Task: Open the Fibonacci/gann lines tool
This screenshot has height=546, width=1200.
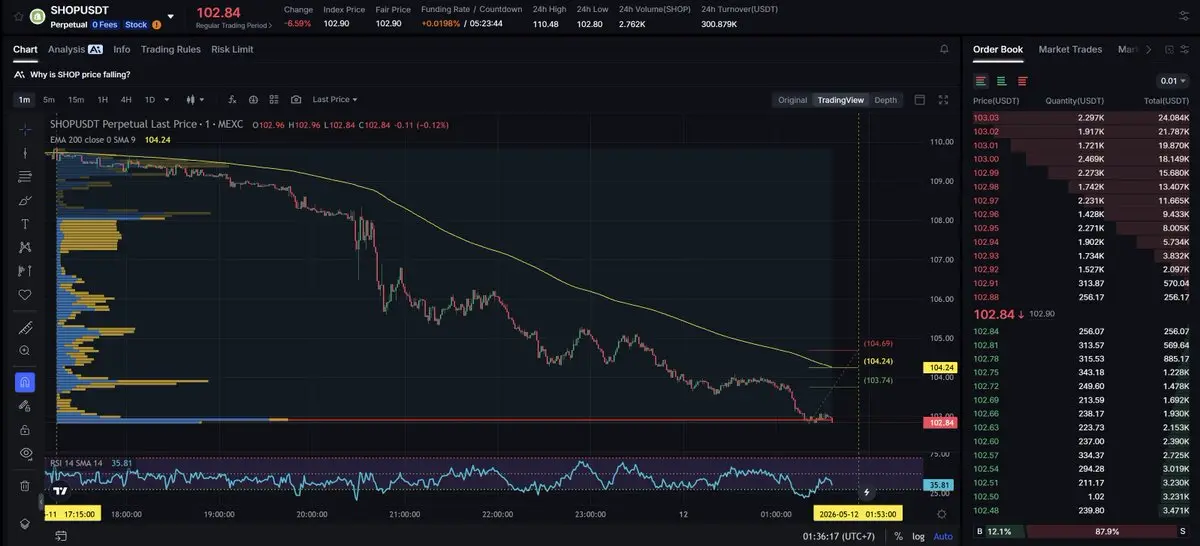Action: 25,176
